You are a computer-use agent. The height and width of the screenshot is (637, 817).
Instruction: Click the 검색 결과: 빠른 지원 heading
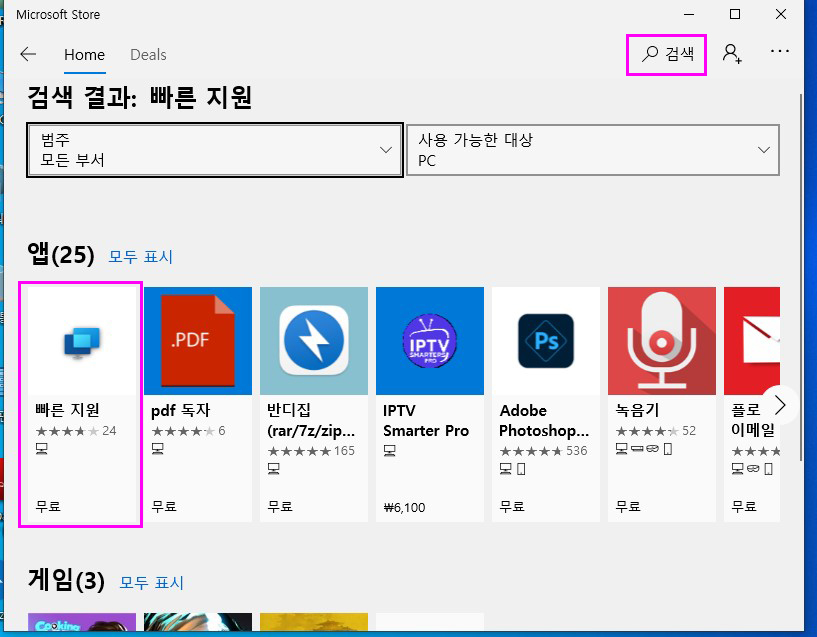pyautogui.click(x=140, y=97)
